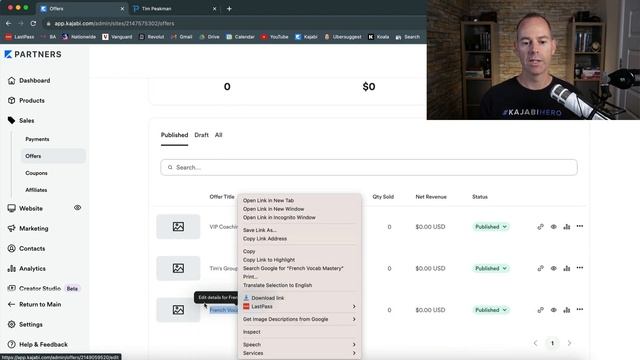Open the Website section

[25, 208]
